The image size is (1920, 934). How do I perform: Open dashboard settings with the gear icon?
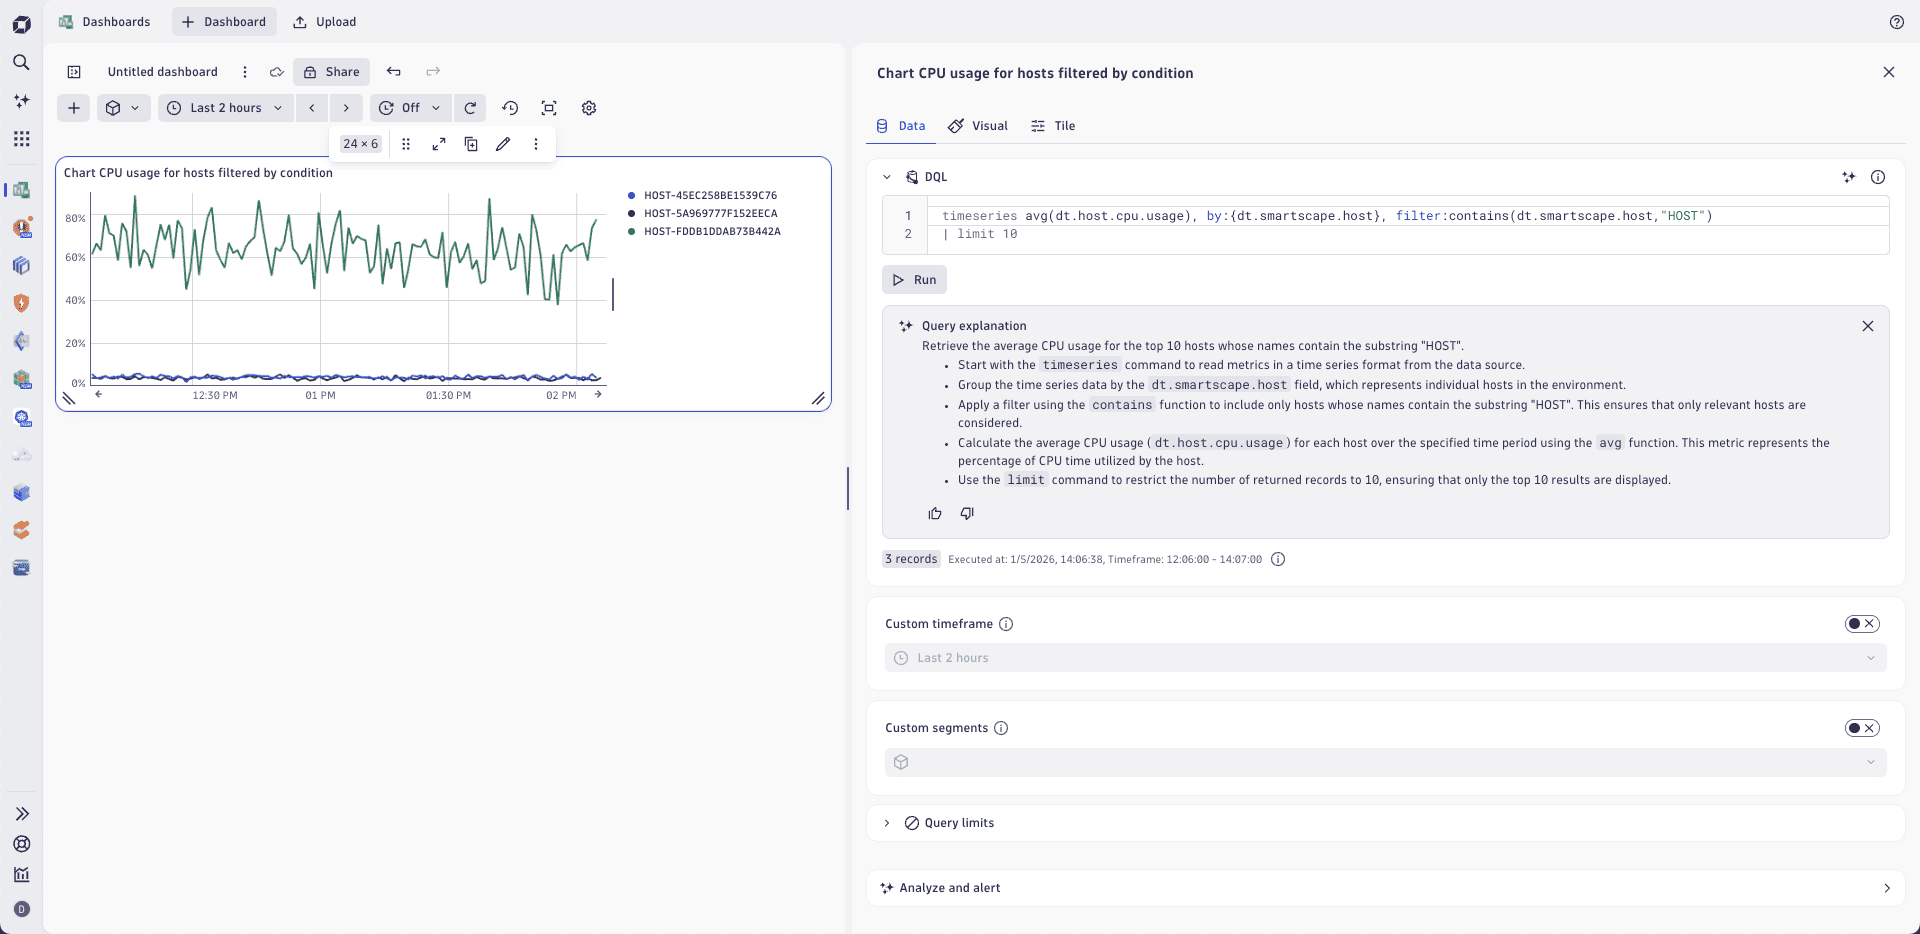tap(588, 108)
